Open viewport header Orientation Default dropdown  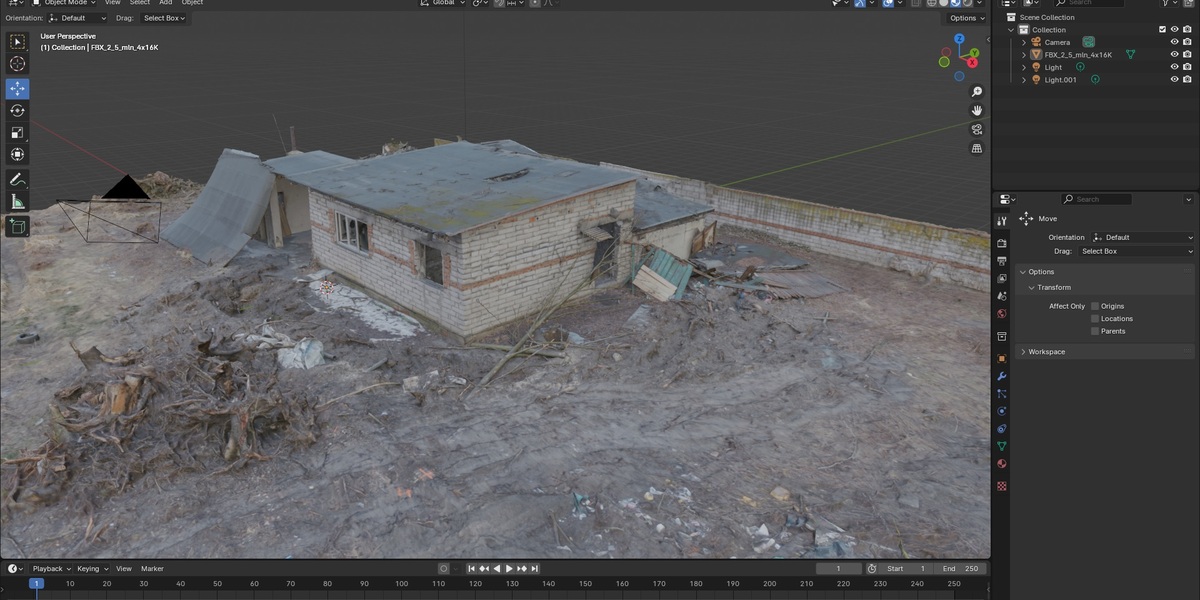tap(78, 18)
